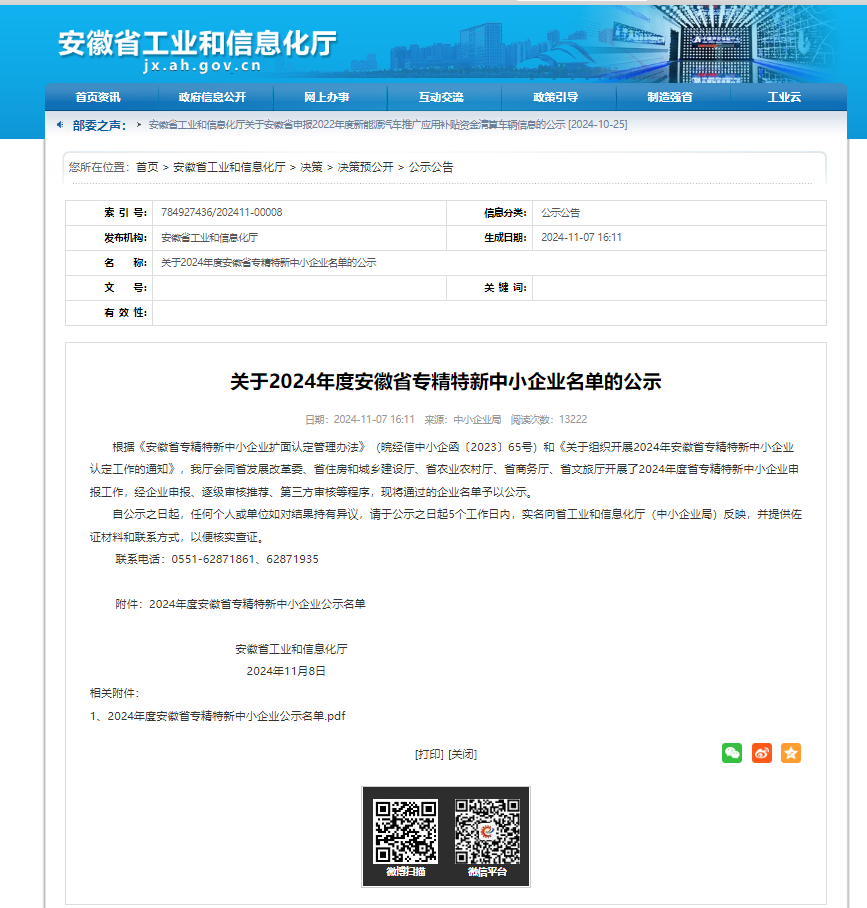
Task: Share the article via the green WeChat icon
Action: [732, 753]
